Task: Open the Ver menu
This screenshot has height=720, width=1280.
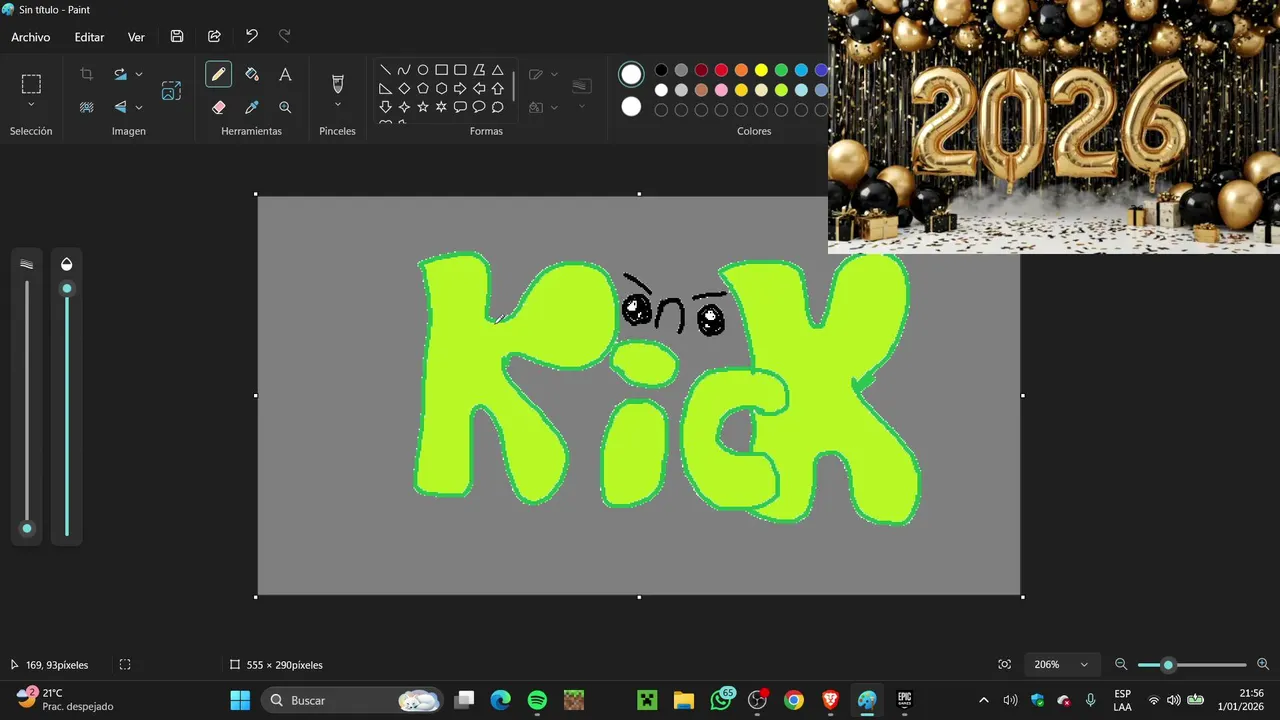Action: (136, 37)
